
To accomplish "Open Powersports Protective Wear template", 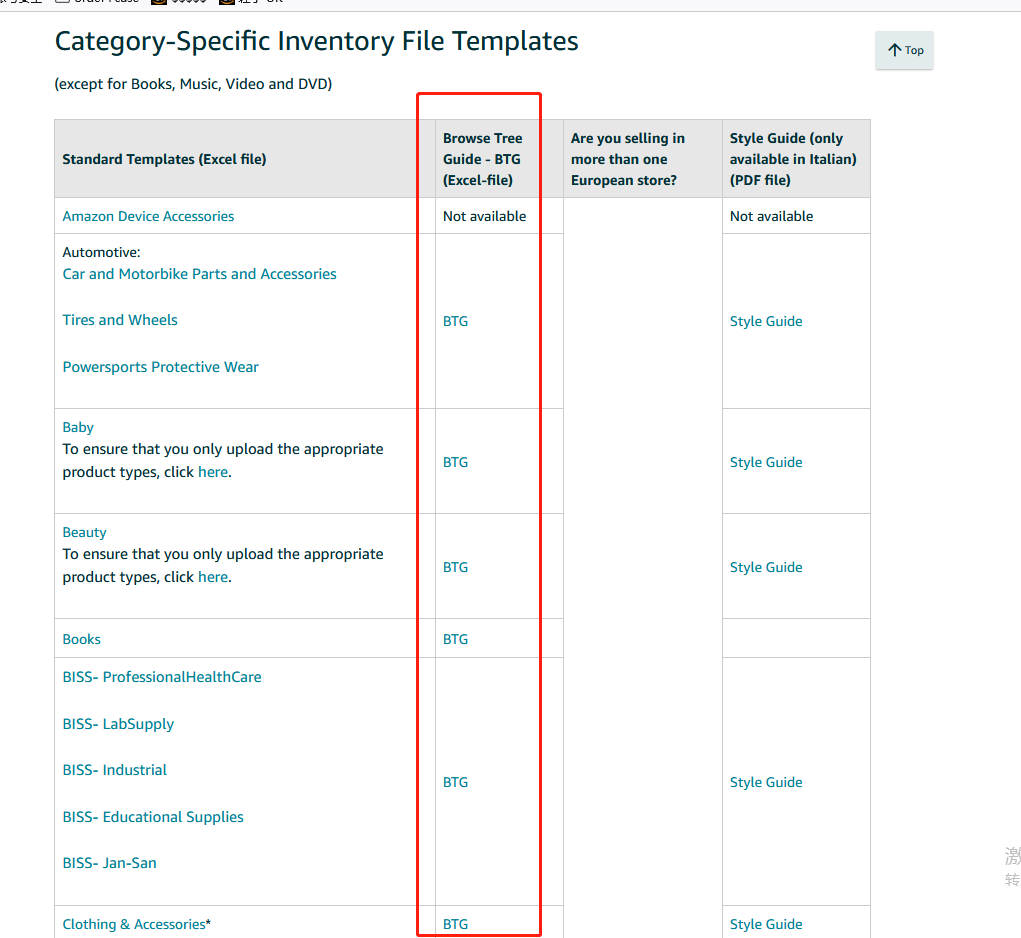I will click(x=160, y=367).
